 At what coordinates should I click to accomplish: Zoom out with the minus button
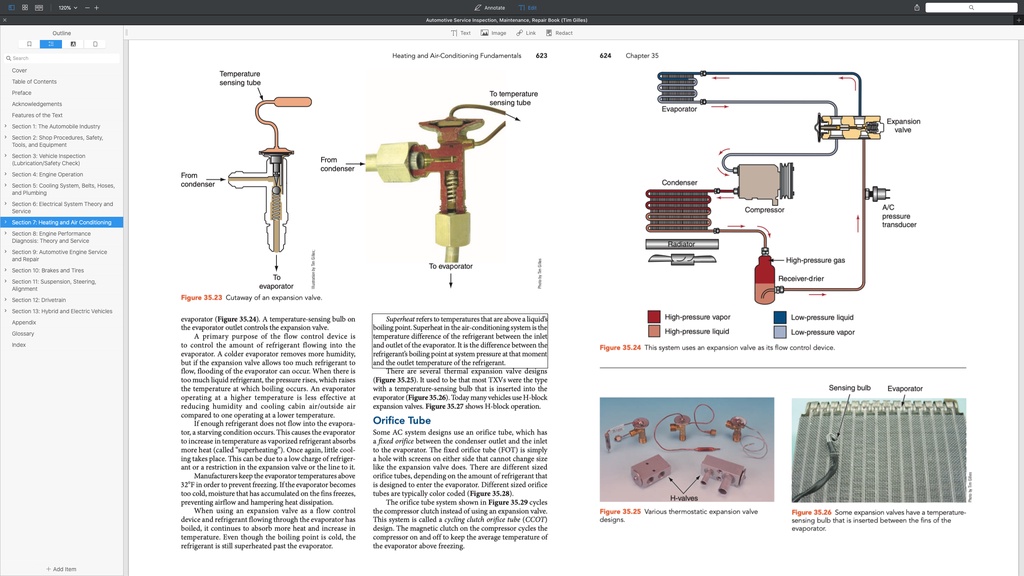(87, 8)
